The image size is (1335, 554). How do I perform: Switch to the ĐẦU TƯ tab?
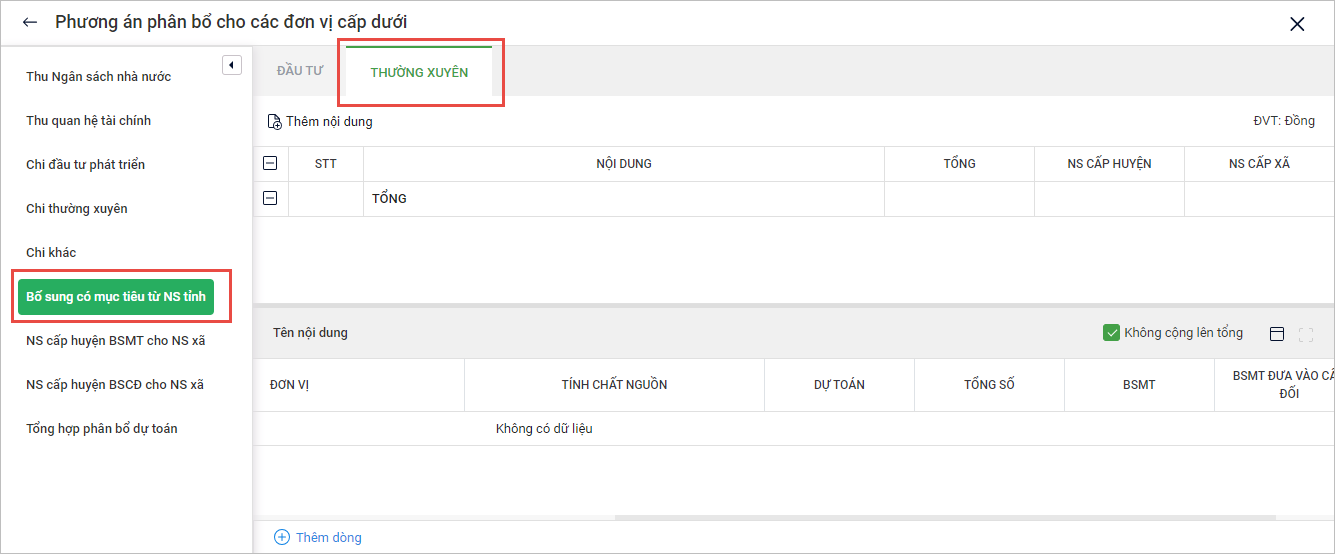(x=300, y=72)
